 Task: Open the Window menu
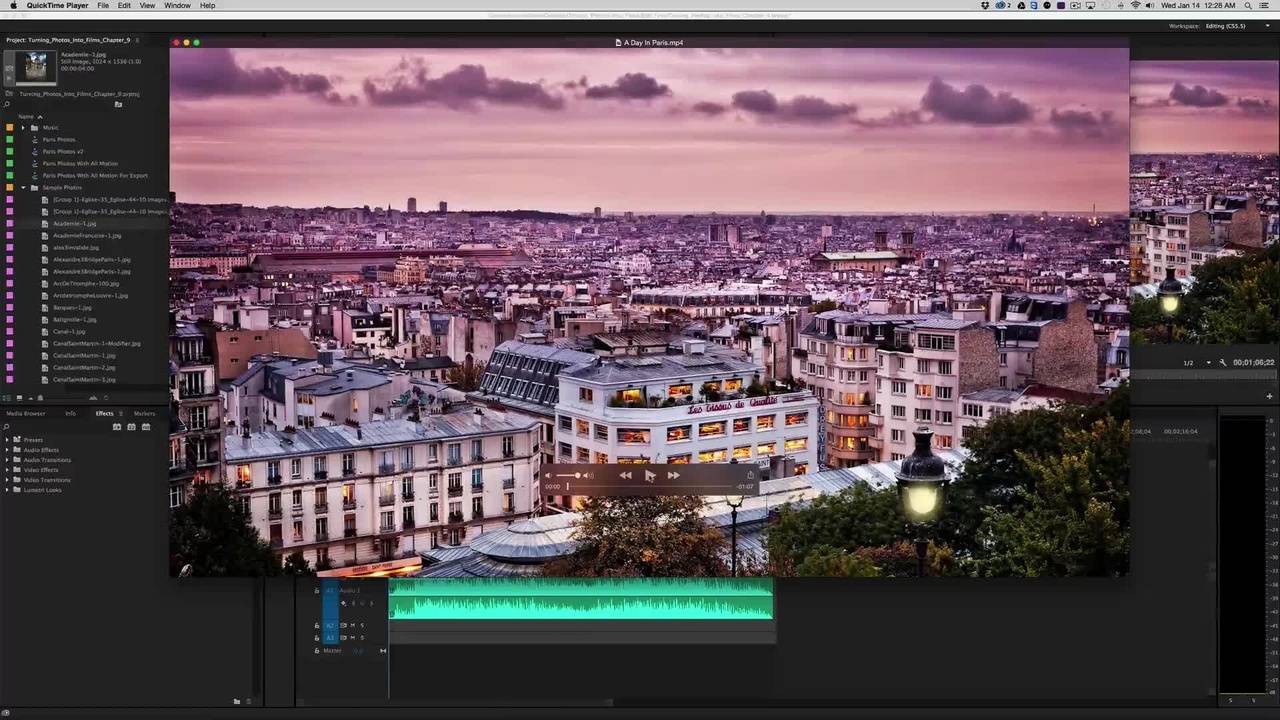pyautogui.click(x=177, y=6)
